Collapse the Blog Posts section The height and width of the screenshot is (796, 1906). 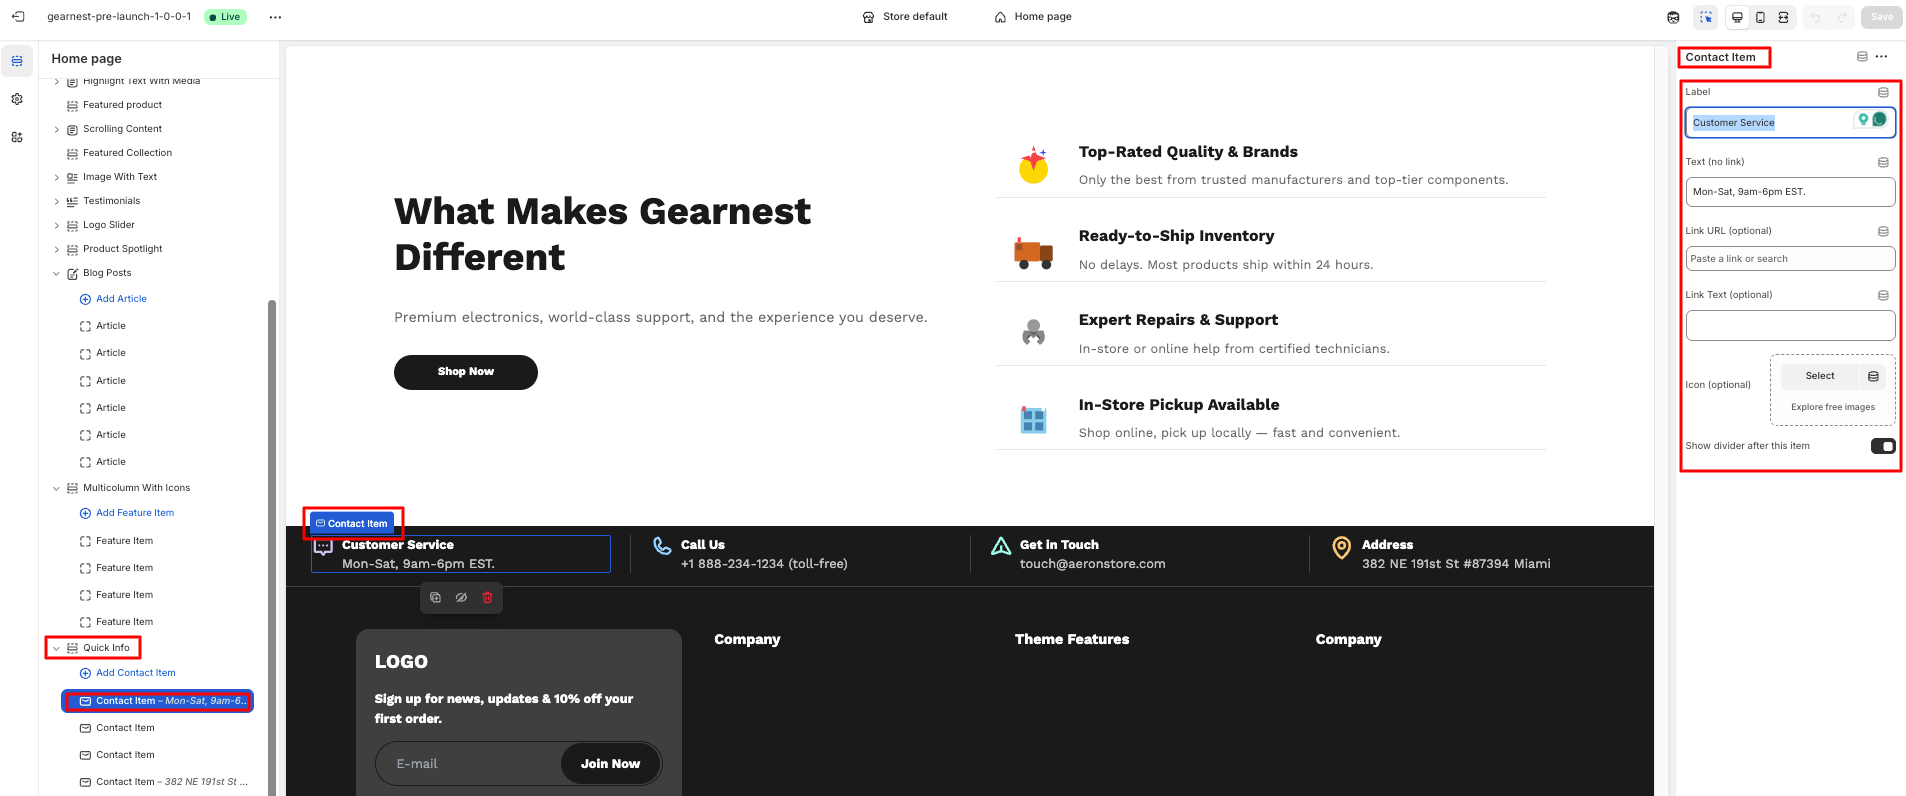56,273
